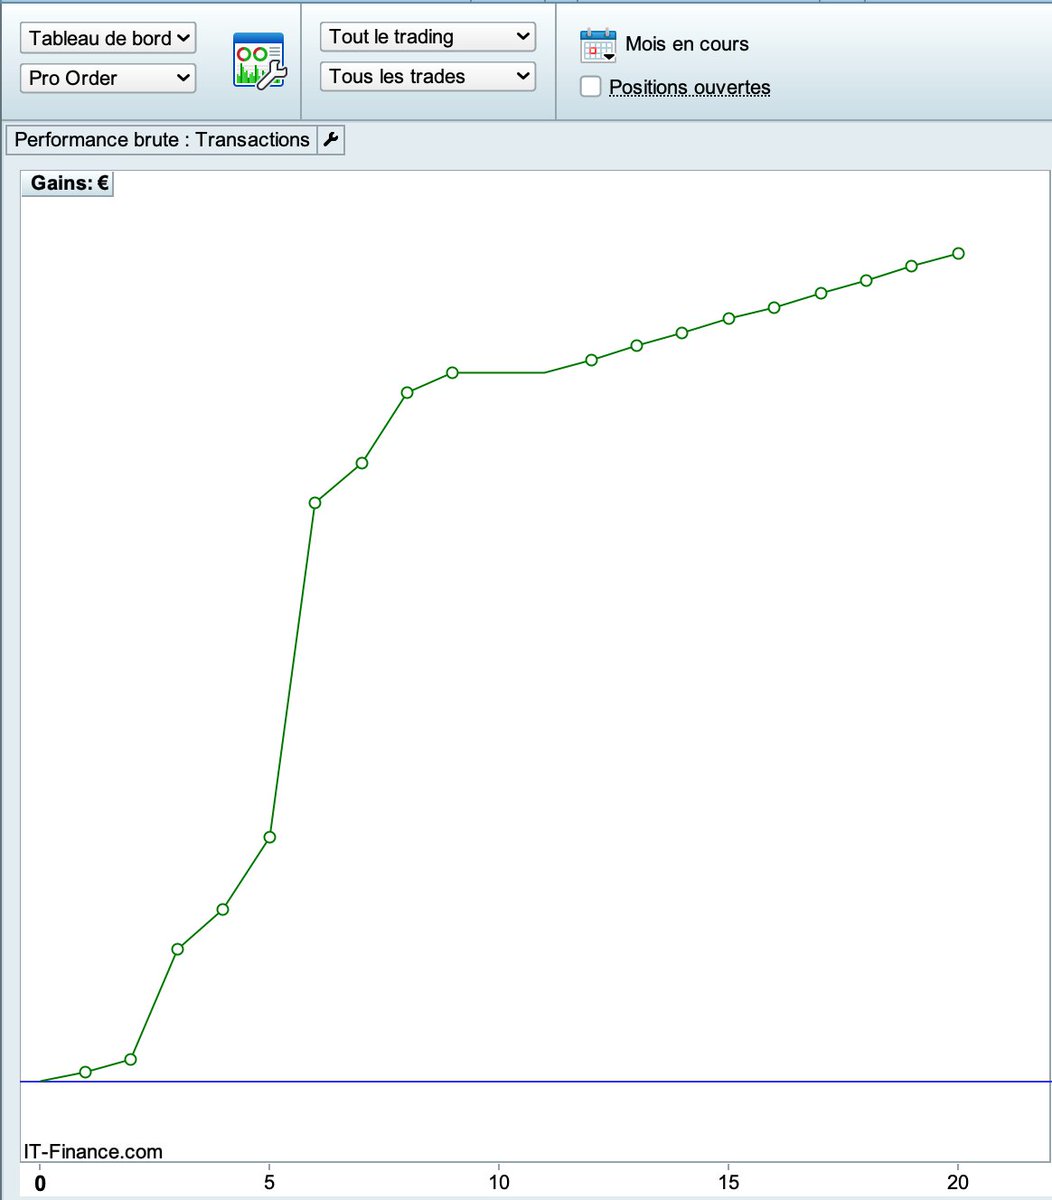This screenshot has height=1200, width=1052.
Task: Click the chart data point at transaction 18
Action: (866, 280)
